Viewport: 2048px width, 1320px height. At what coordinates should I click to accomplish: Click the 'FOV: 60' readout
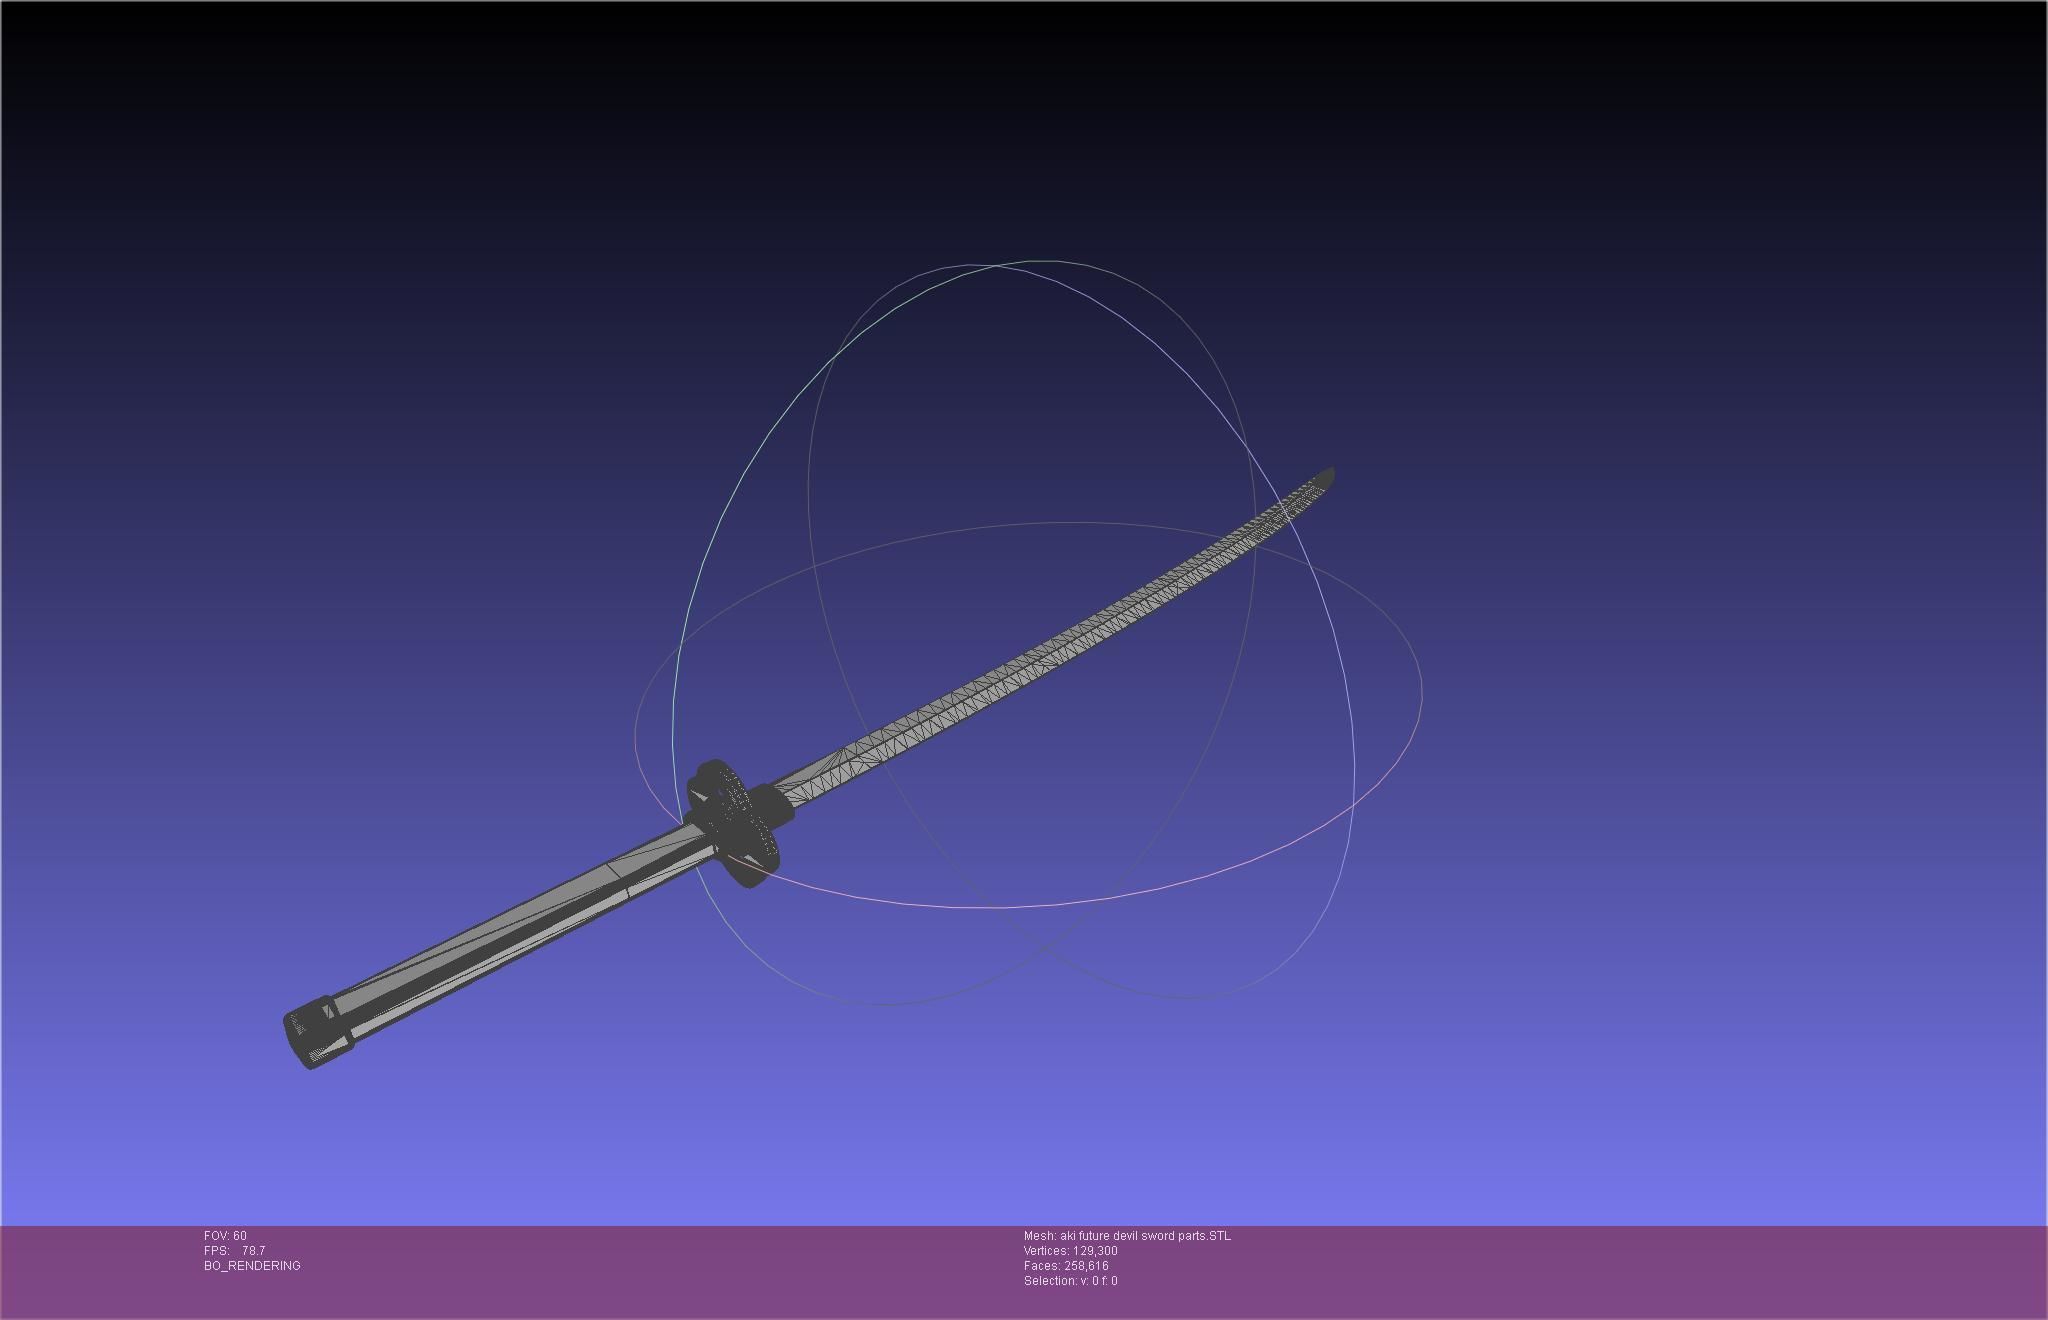click(x=225, y=1236)
